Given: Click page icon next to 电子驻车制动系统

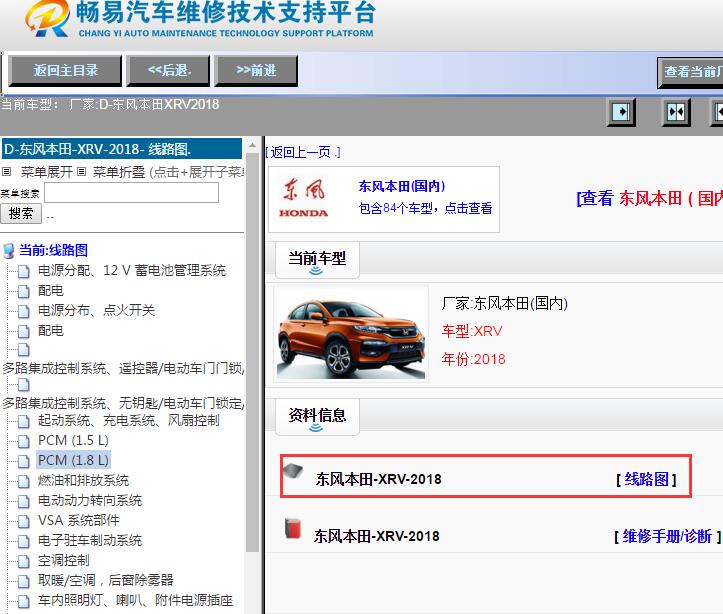Looking at the screenshot, I should pyautogui.click(x=24, y=541).
